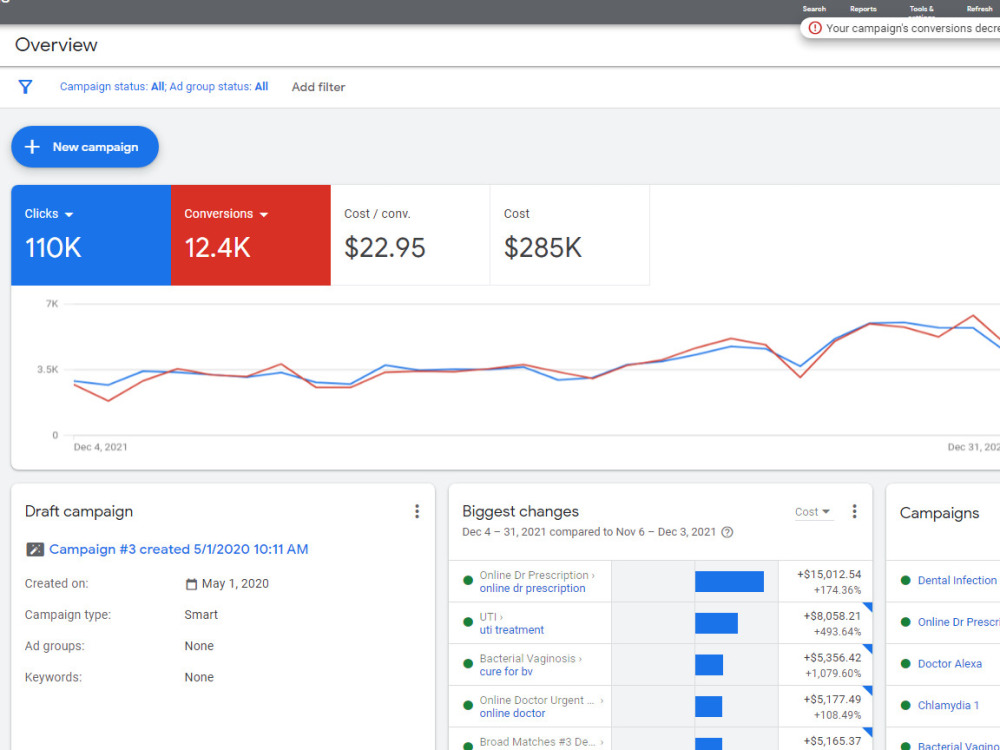Click the green status dot for cure for bv
1000x750 pixels.
click(x=467, y=665)
